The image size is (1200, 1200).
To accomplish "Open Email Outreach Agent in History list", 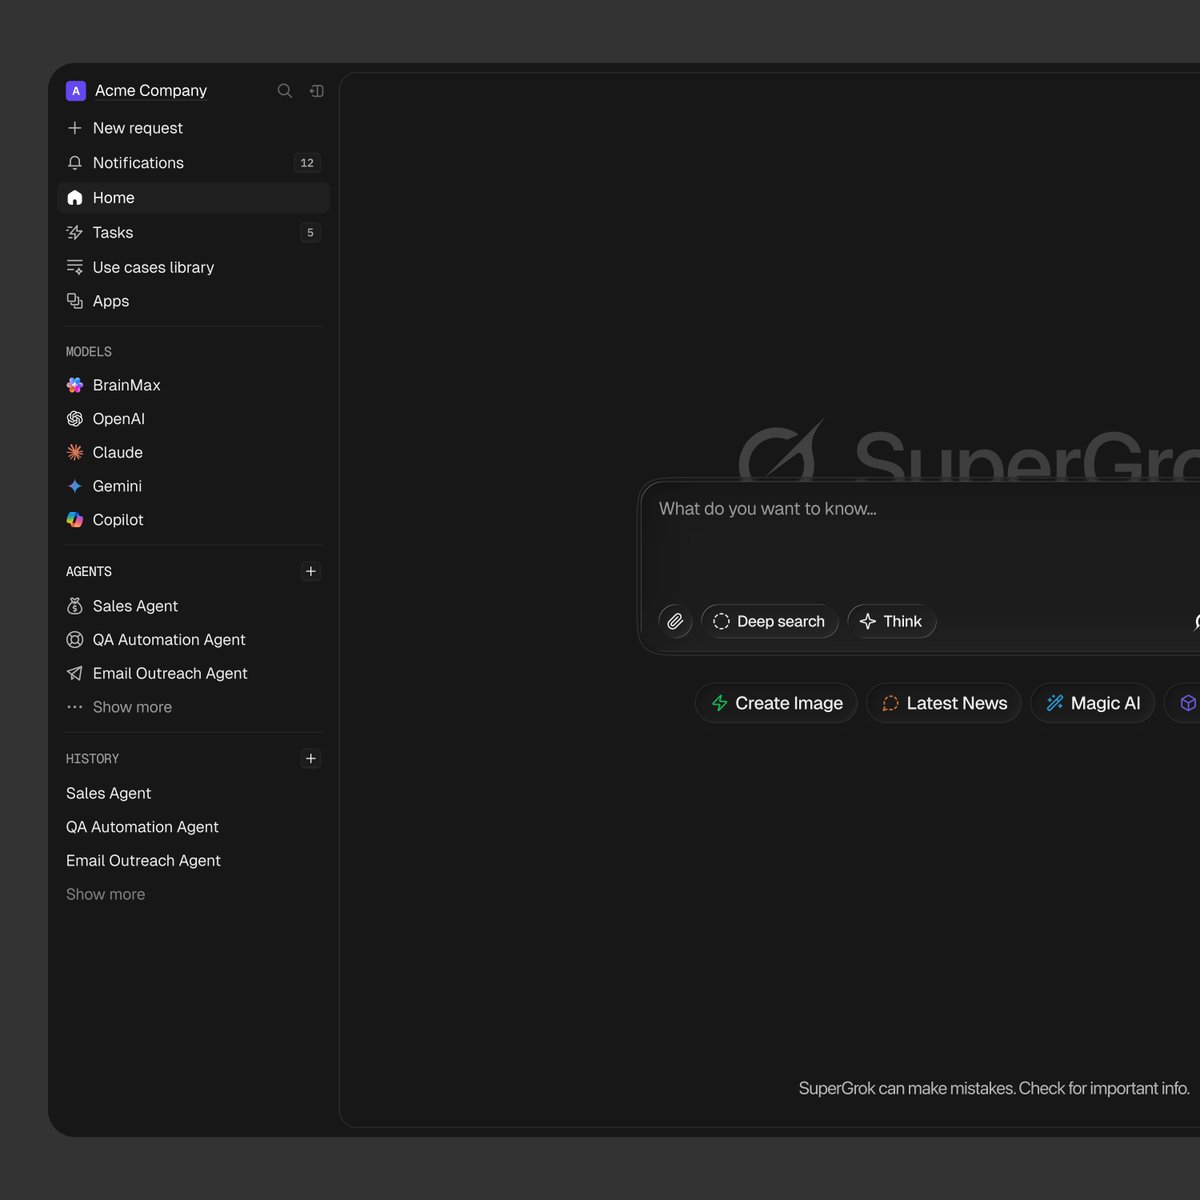I will coord(143,861).
